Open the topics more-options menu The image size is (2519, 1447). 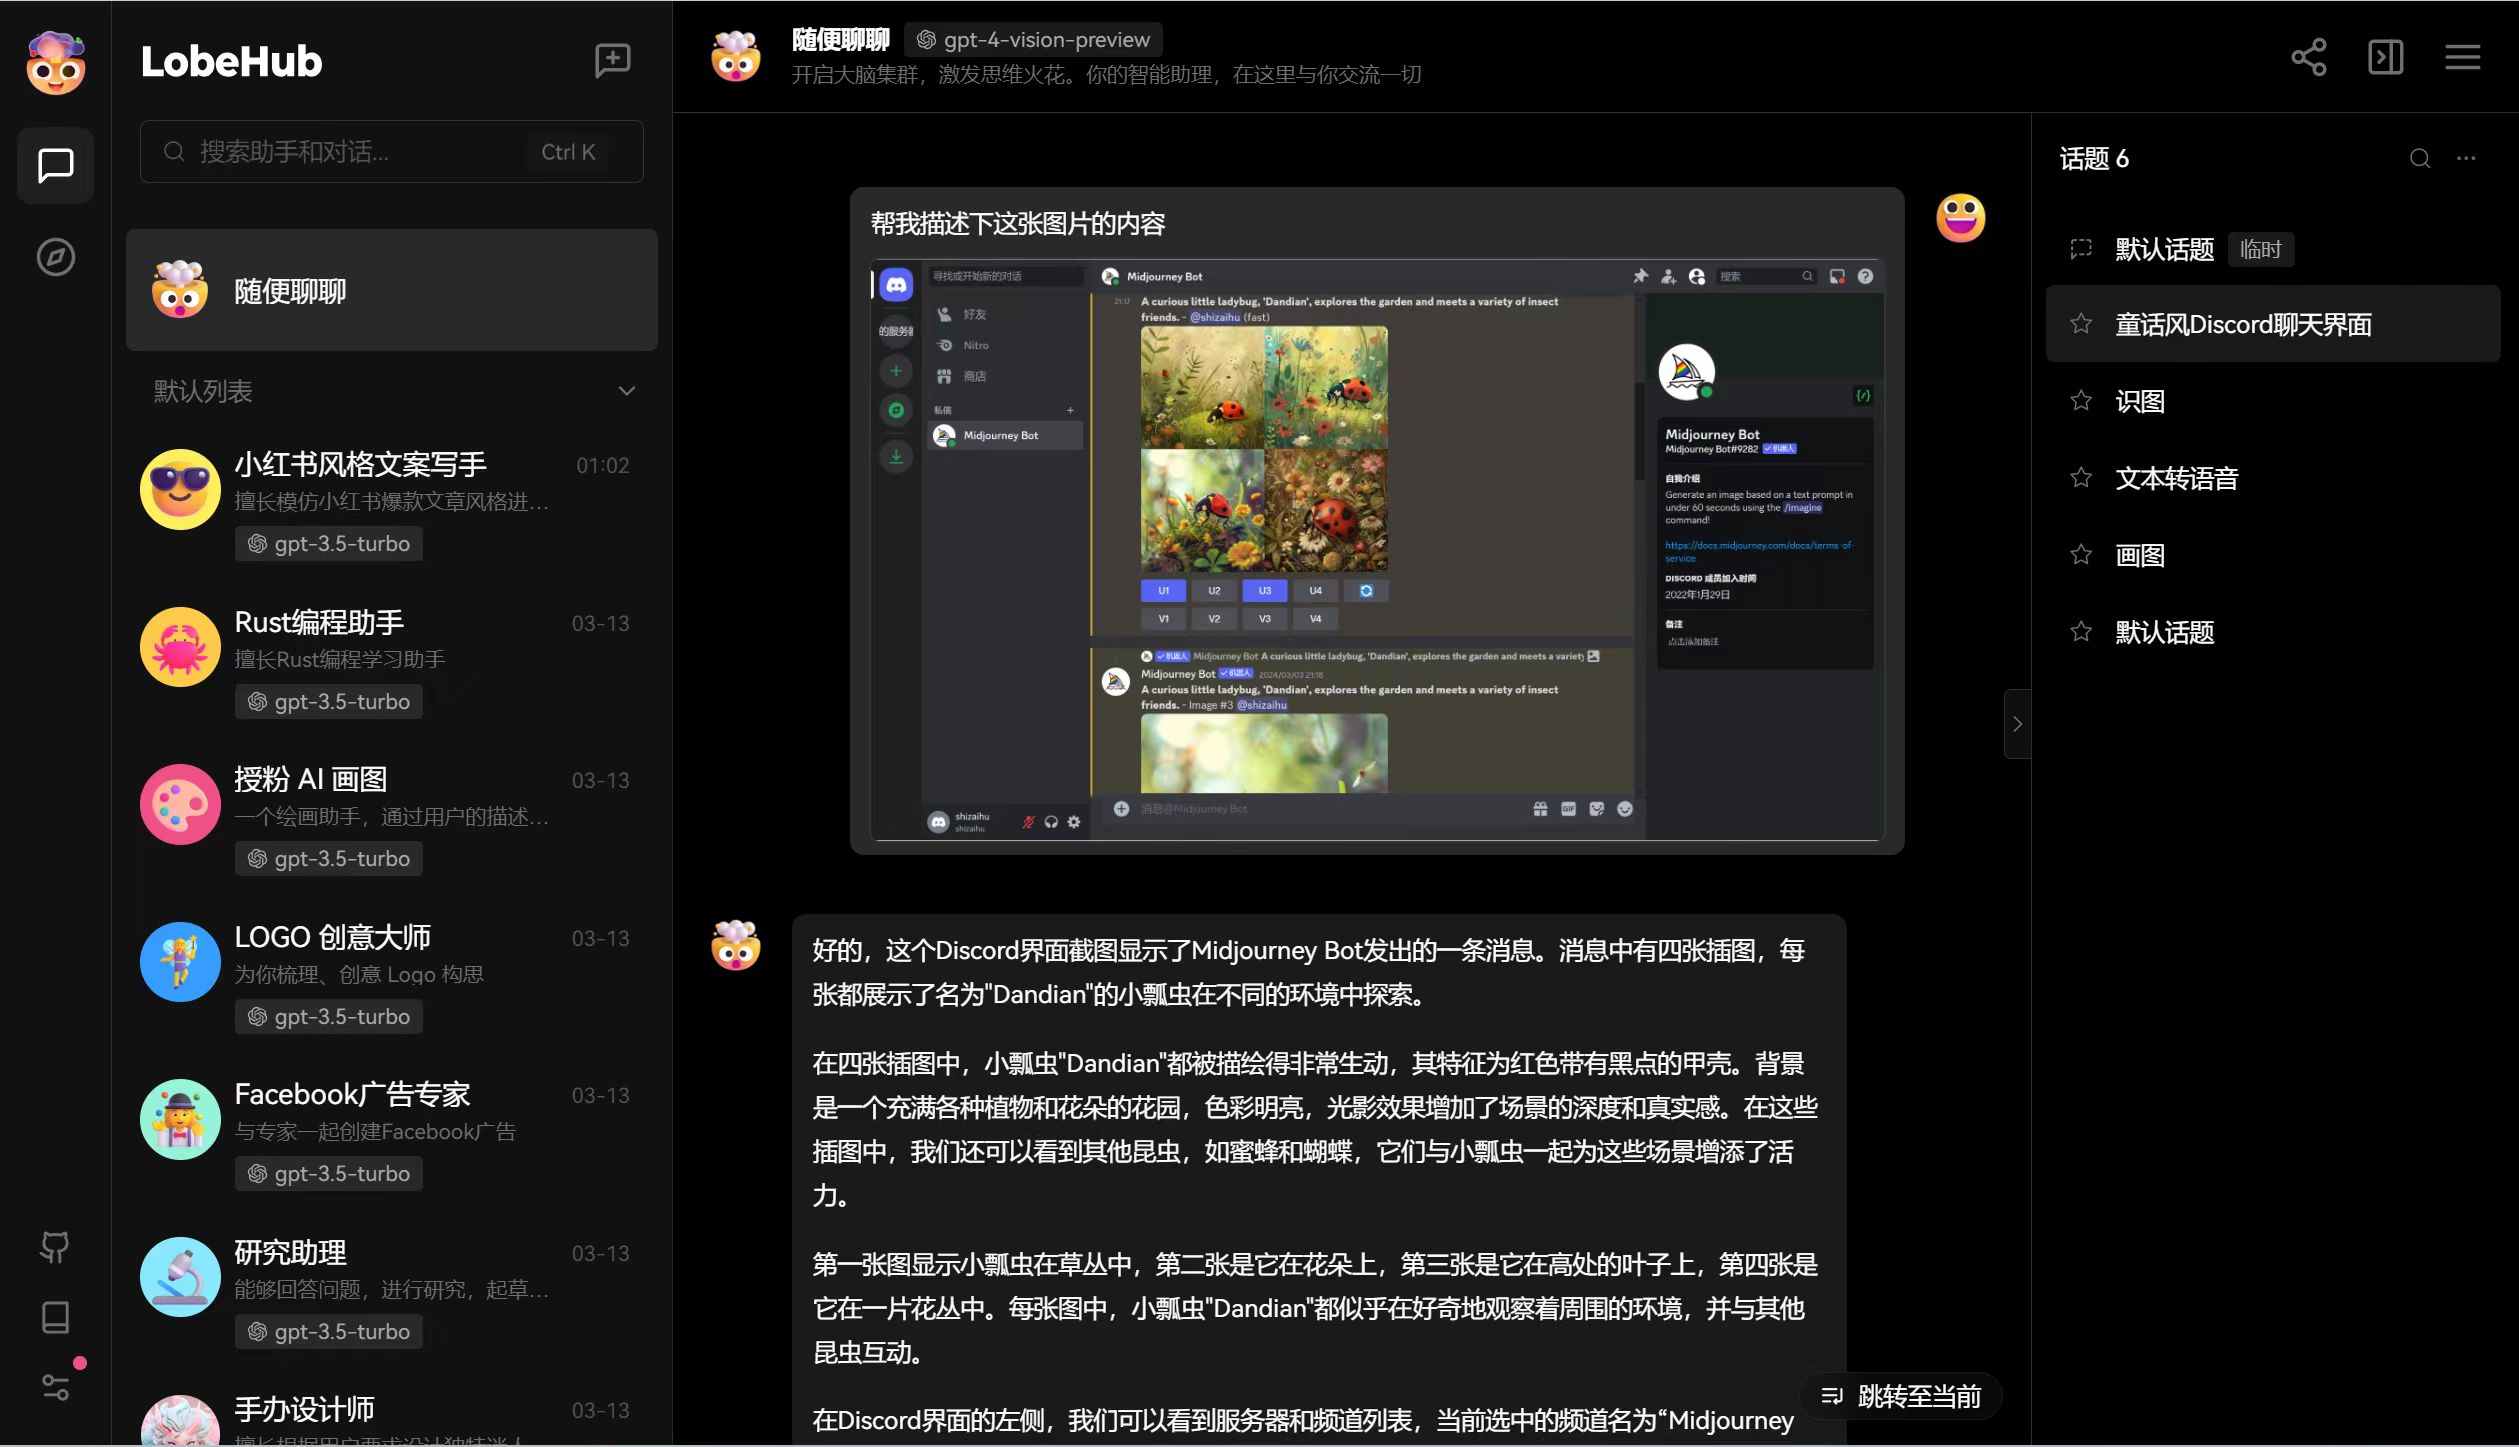tap(2465, 157)
